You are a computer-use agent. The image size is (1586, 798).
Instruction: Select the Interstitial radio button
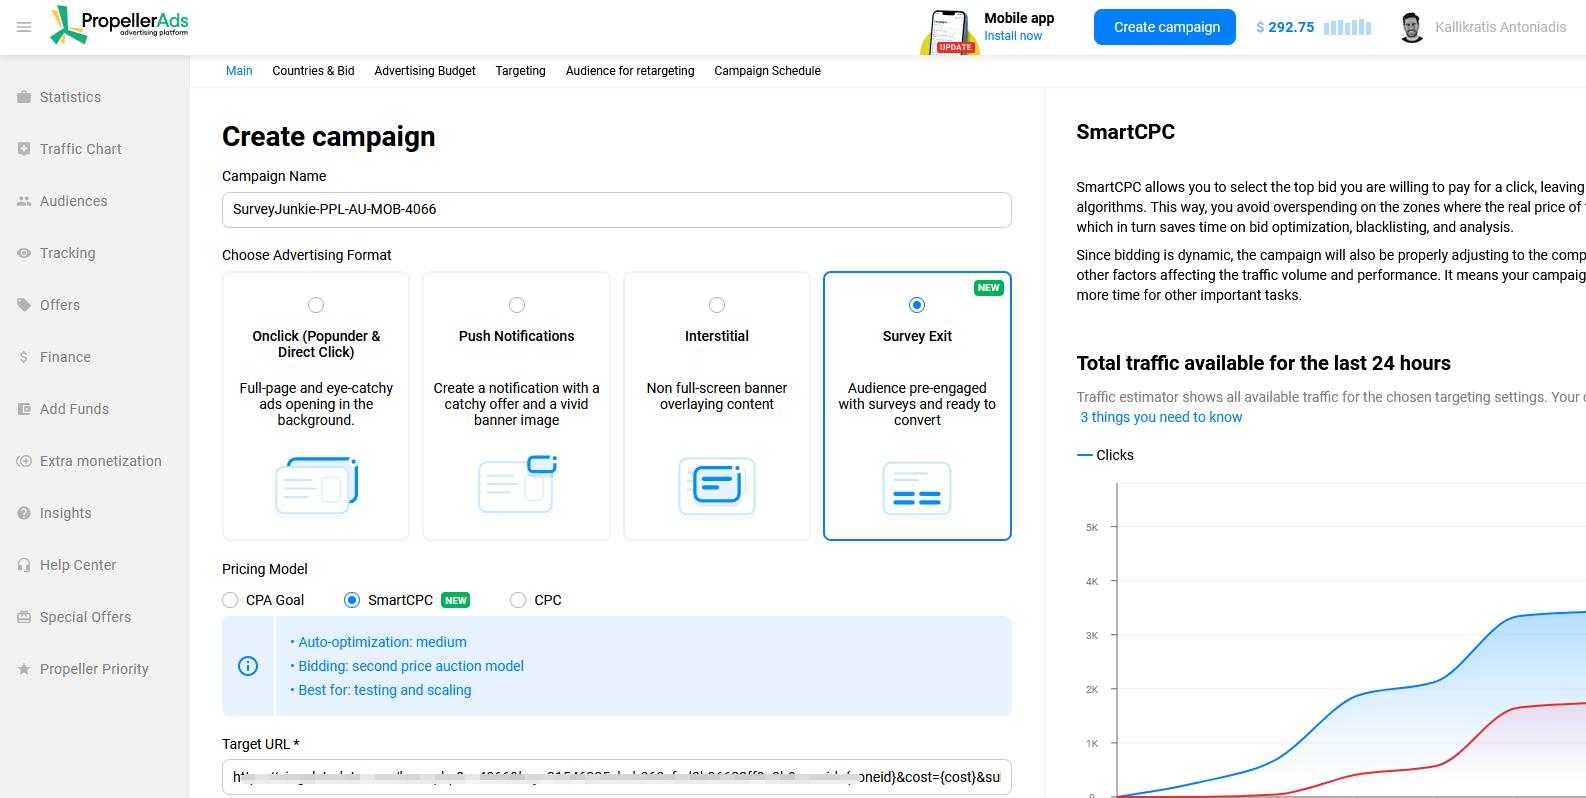click(717, 305)
